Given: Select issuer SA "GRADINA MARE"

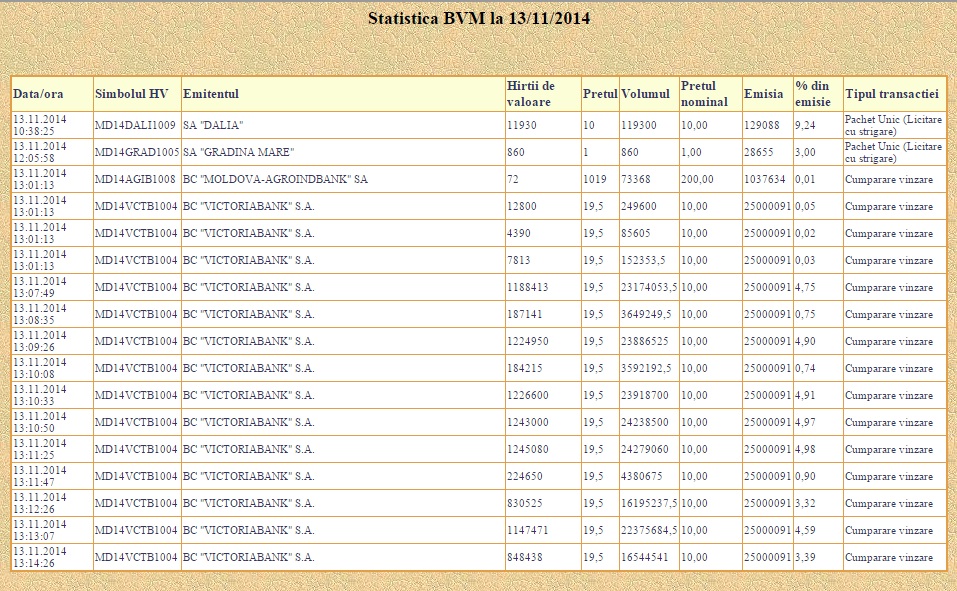Looking at the screenshot, I should pos(239,152).
